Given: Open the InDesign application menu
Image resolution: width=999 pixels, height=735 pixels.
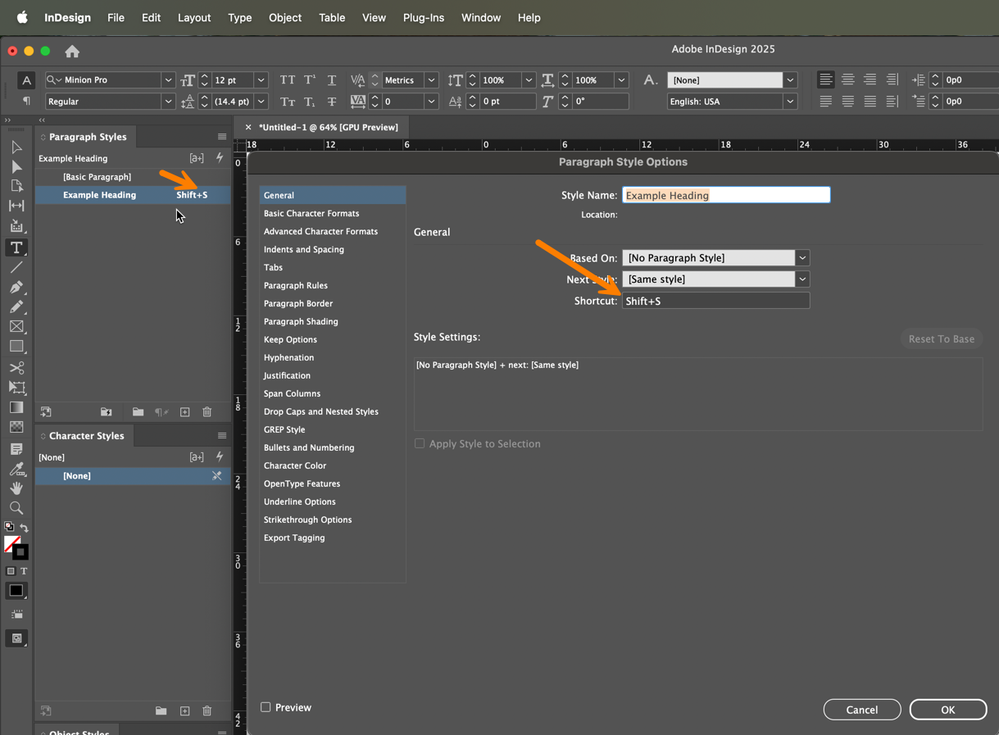Looking at the screenshot, I should pos(68,18).
